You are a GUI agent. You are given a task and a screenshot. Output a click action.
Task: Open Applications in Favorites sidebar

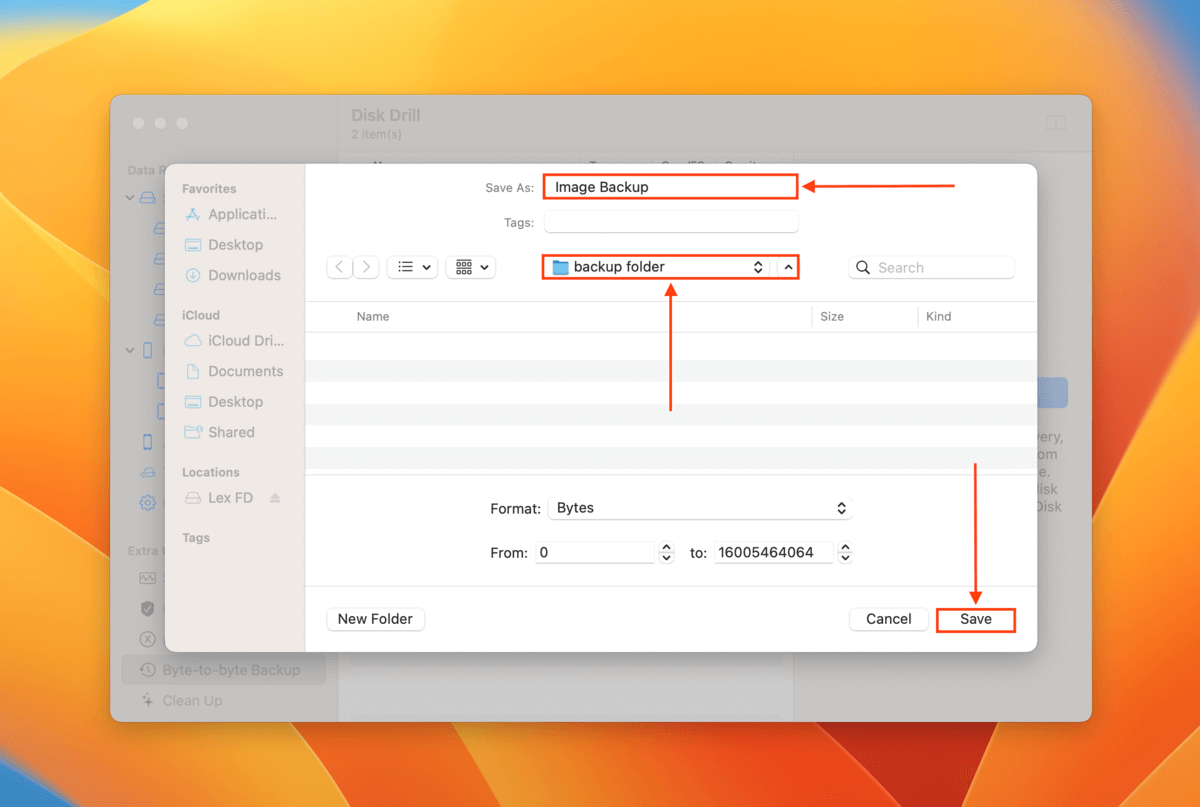pyautogui.click(x=231, y=214)
